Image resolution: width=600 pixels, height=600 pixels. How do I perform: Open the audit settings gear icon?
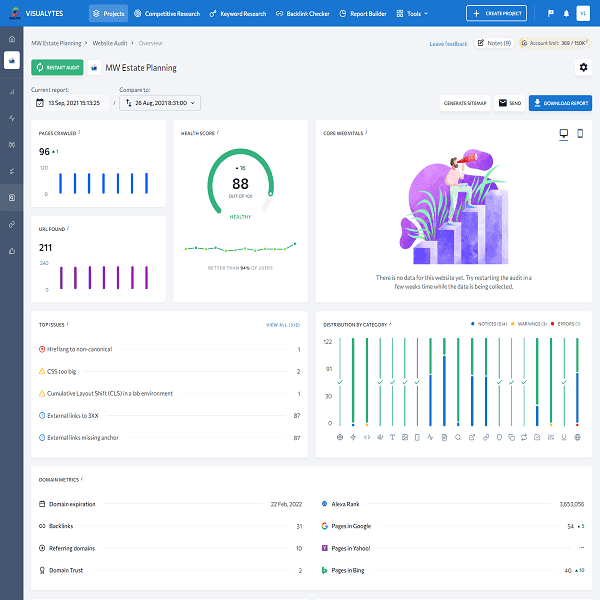[583, 67]
